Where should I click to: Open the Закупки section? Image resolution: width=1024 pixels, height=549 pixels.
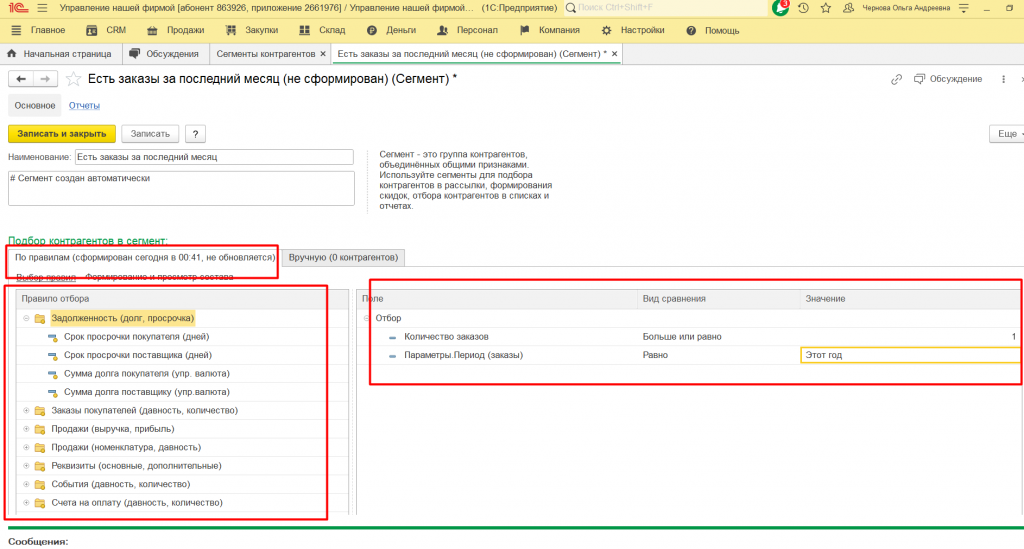251,30
